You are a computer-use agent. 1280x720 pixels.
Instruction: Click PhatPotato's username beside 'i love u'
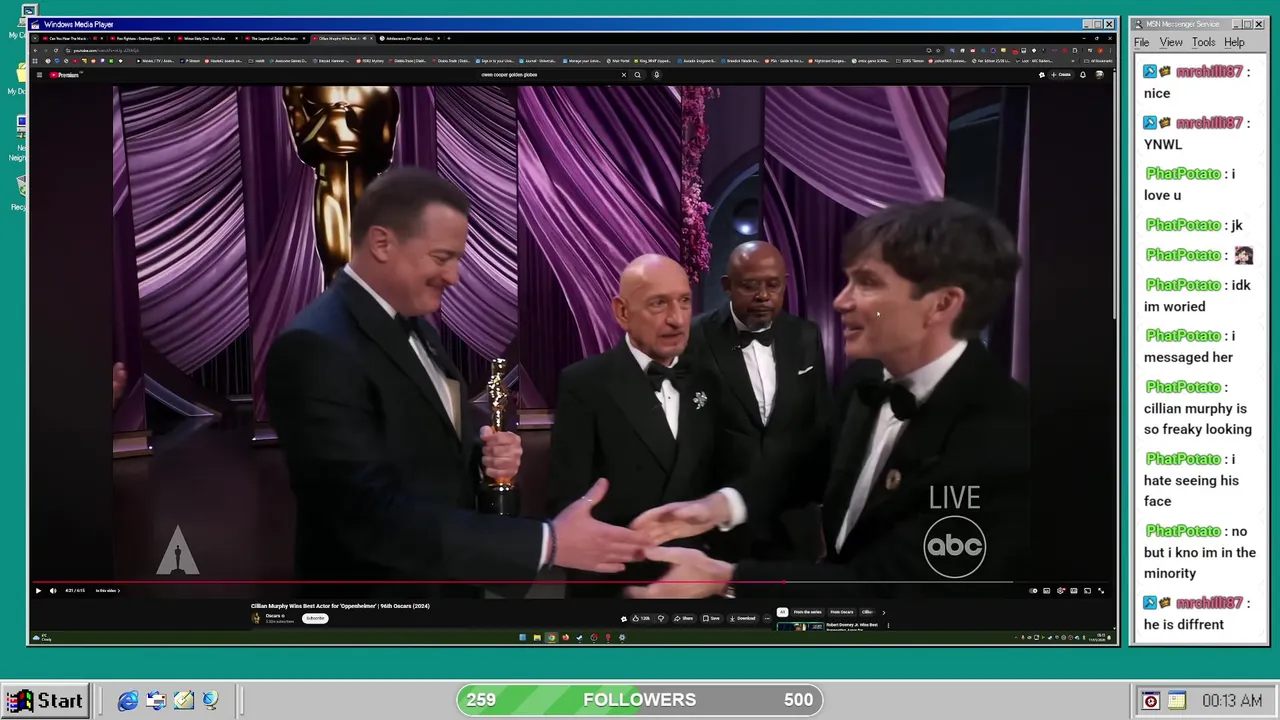tap(1183, 174)
